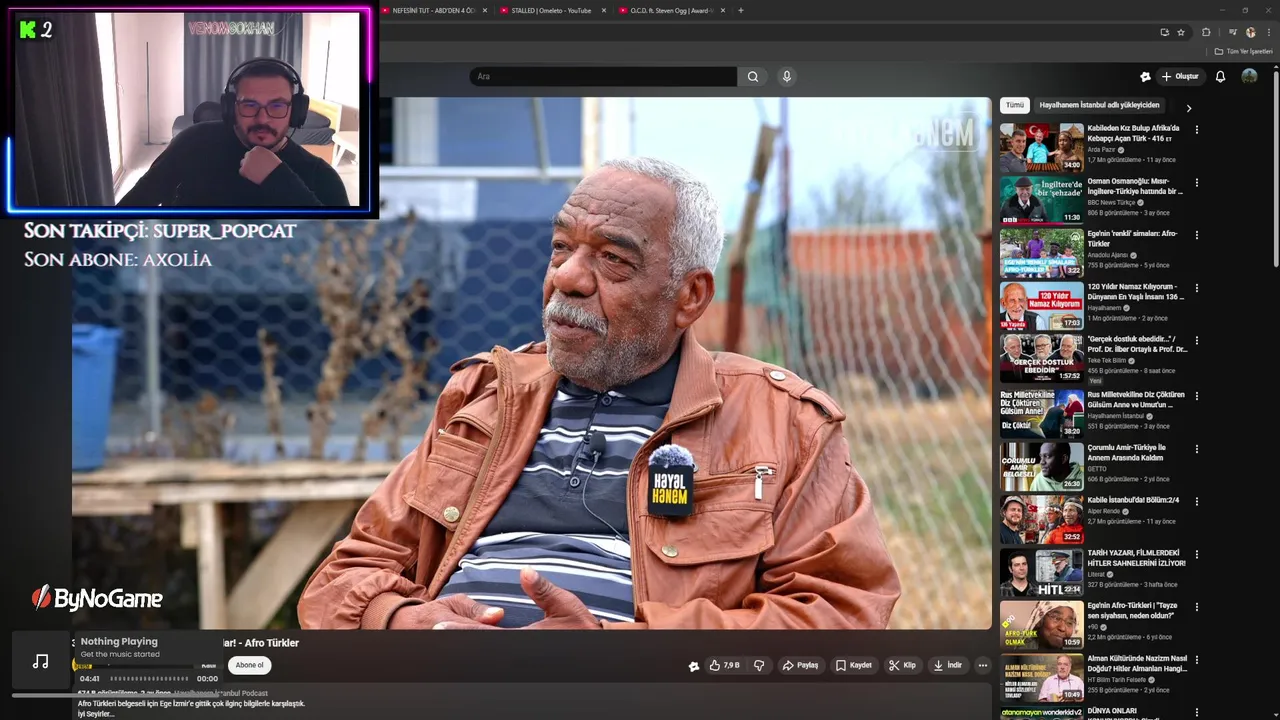The height and width of the screenshot is (720, 1280).
Task: Open Osman Osmanoğlu BBC video thumbnail
Action: coord(1041,200)
